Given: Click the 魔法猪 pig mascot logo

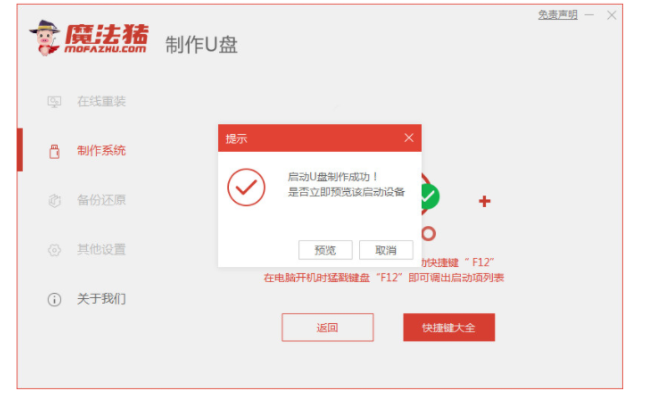Looking at the screenshot, I should [x=45, y=38].
